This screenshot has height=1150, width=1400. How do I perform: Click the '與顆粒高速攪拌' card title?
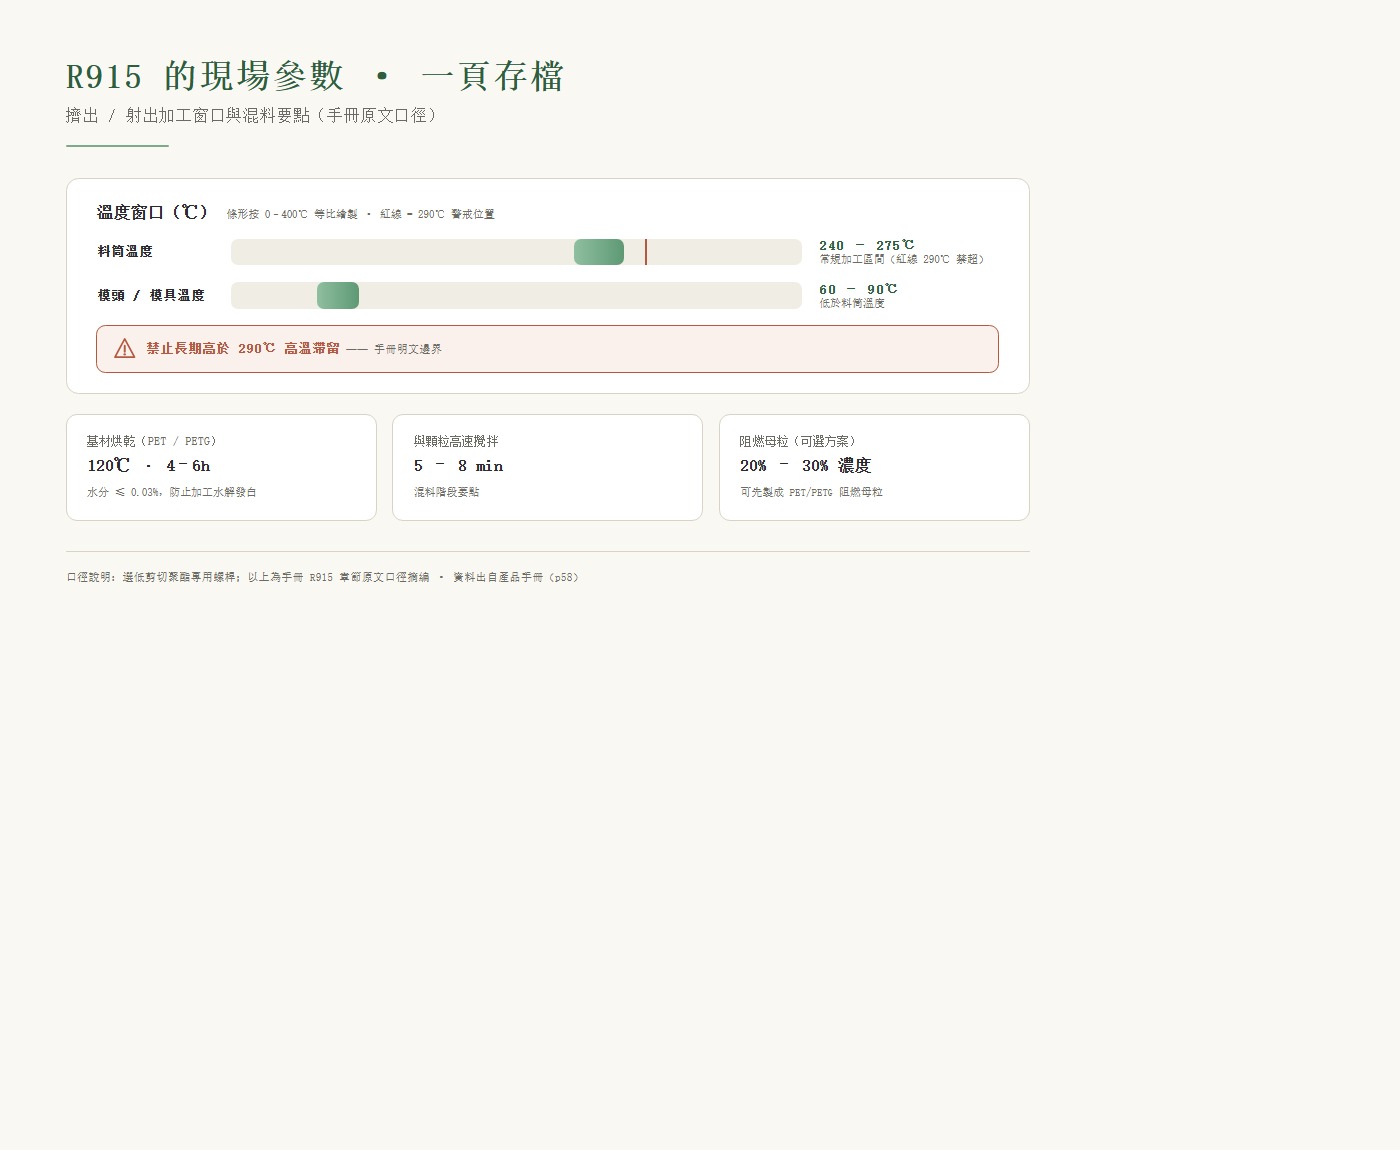[456, 441]
